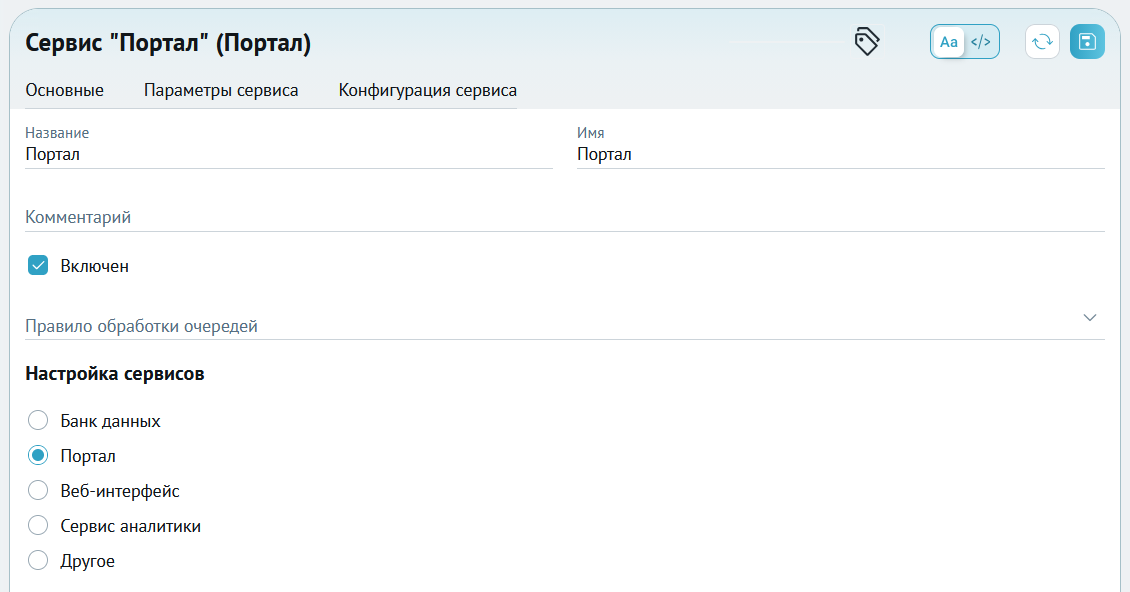
Task: Click the tag label icon
Action: point(867,42)
